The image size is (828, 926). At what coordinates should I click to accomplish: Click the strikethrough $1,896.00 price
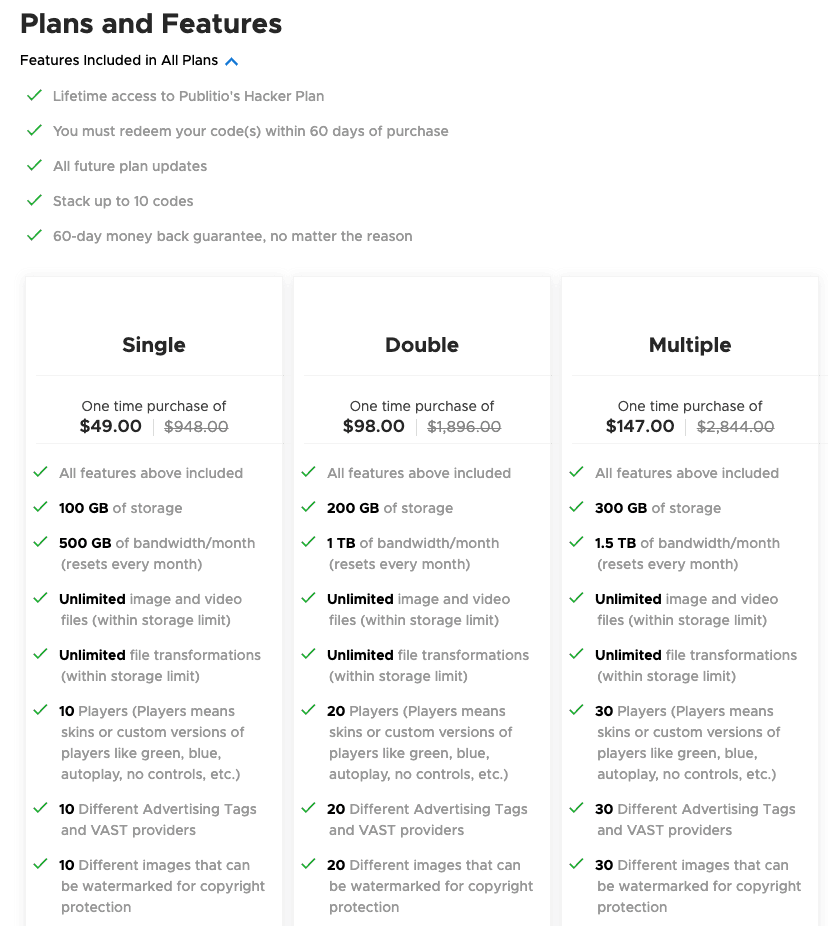pos(464,426)
